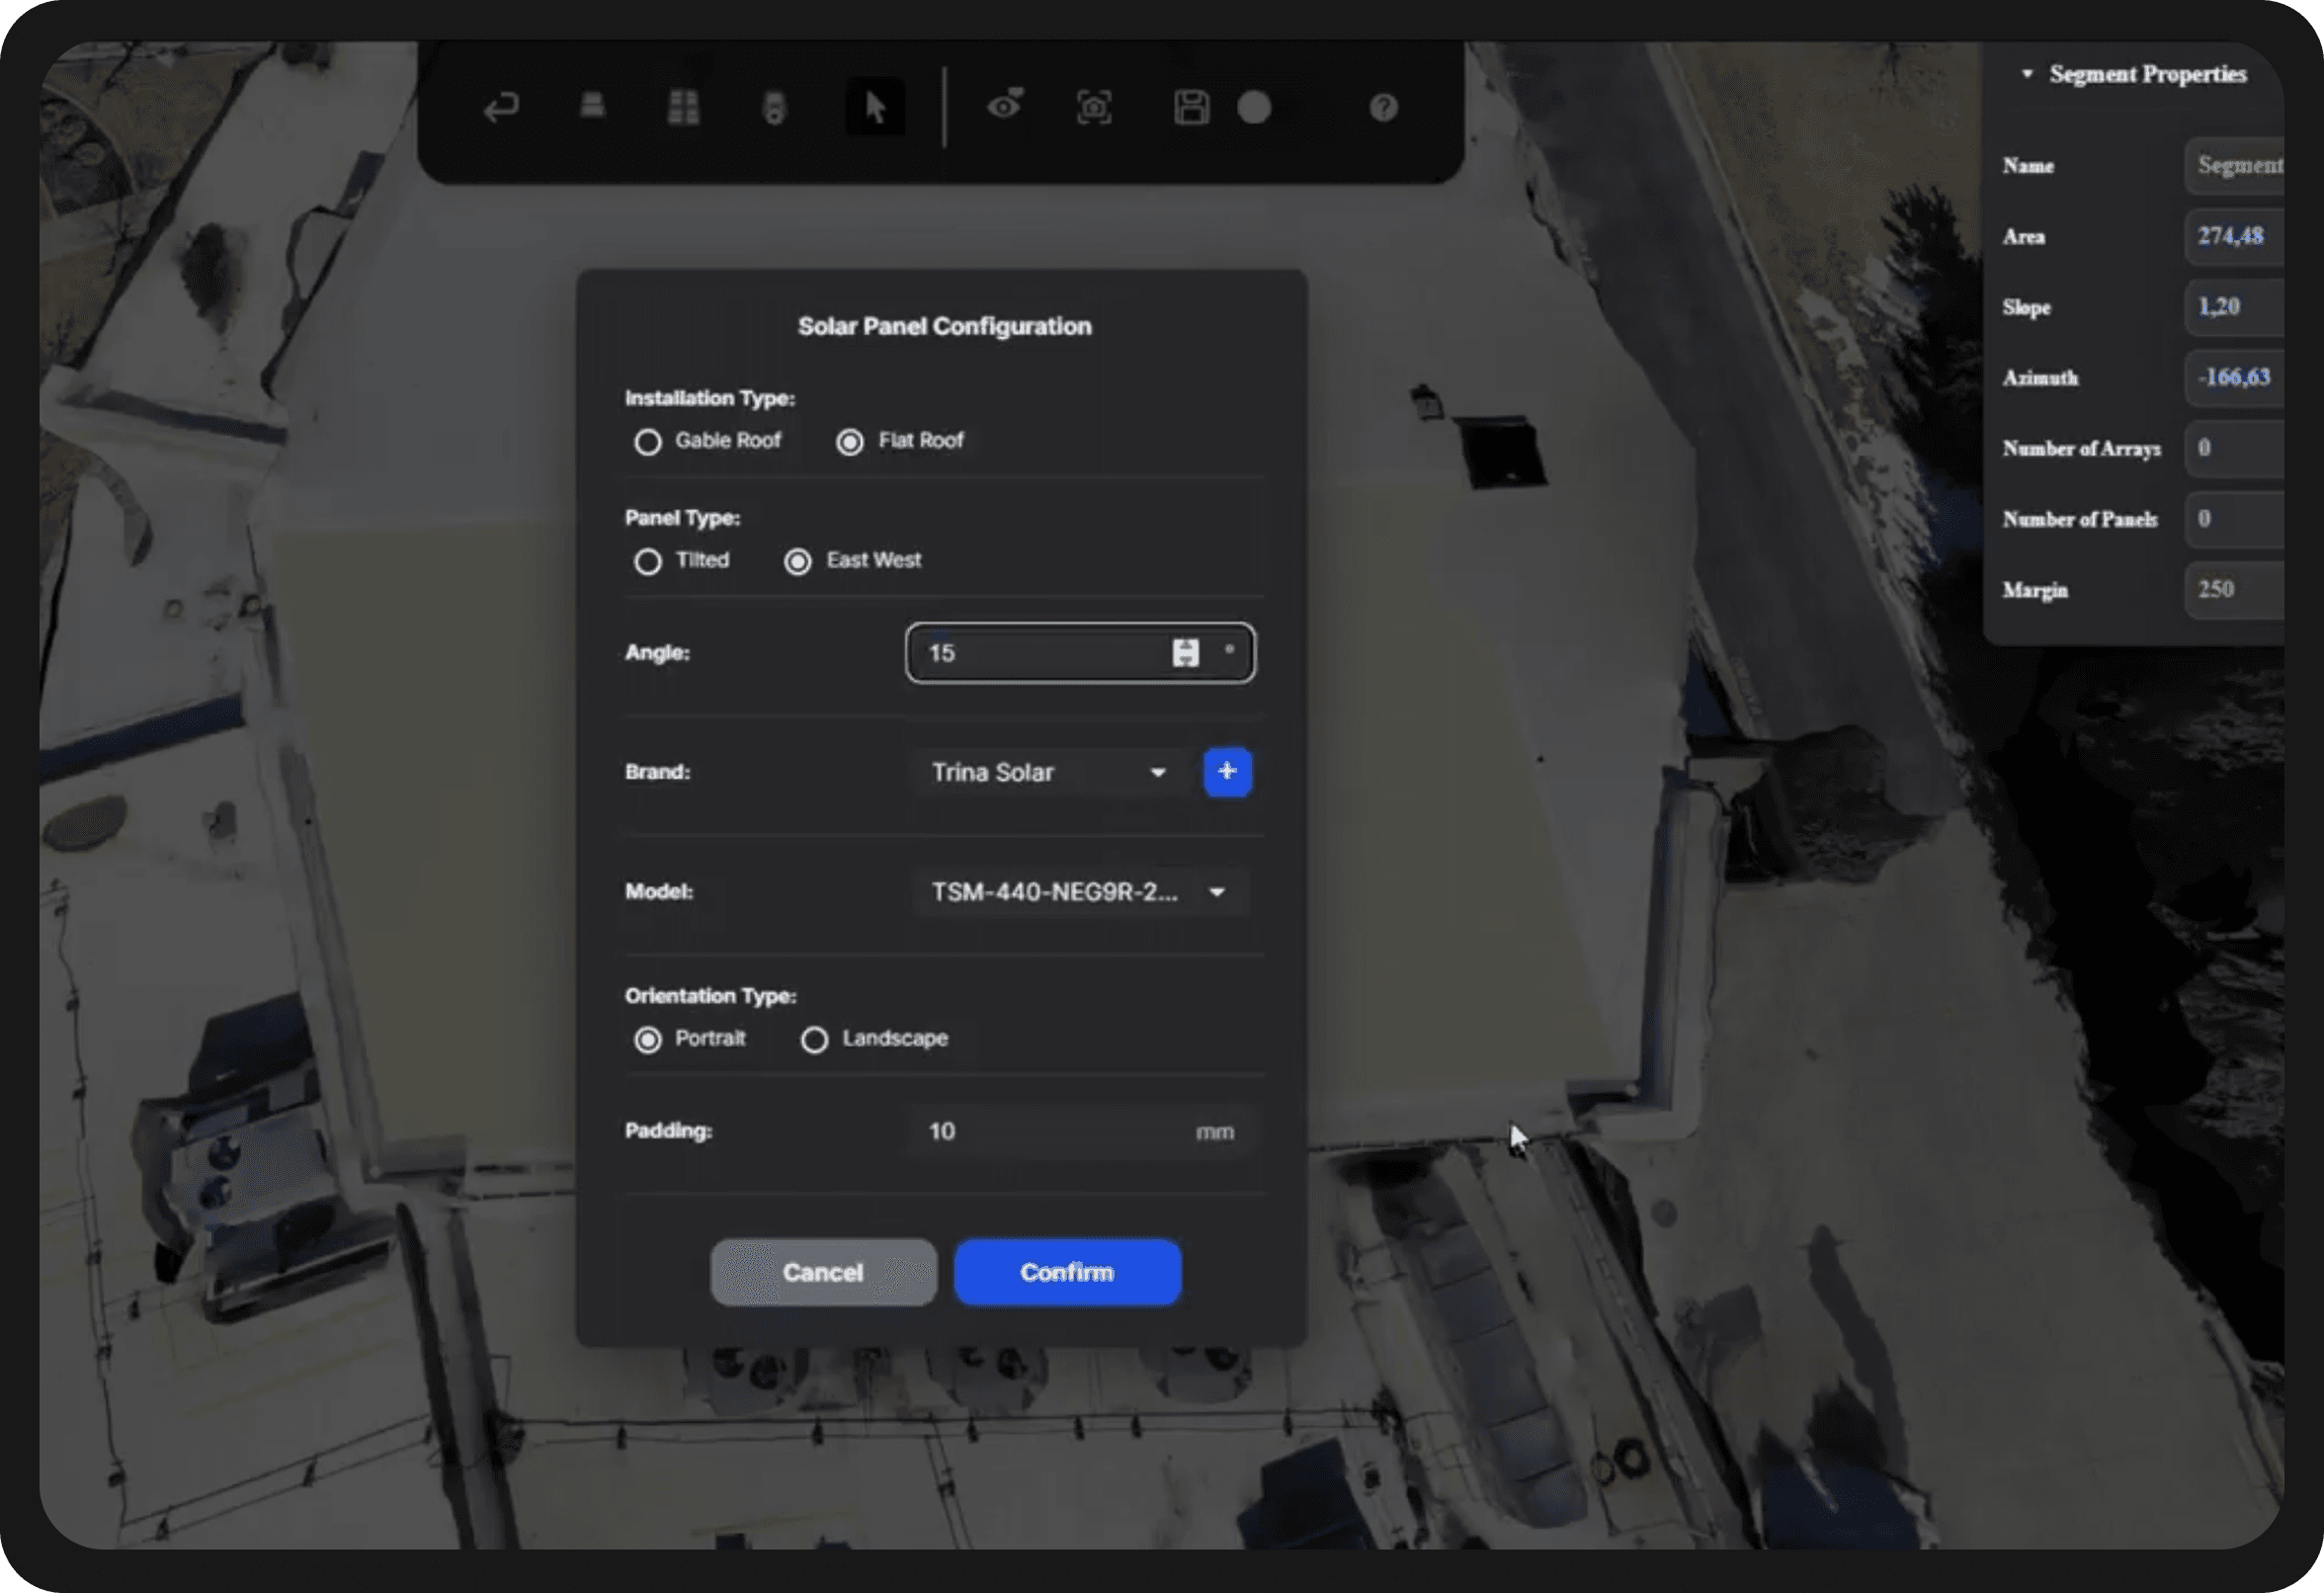Click the record circle icon in the toolbar

point(1255,108)
